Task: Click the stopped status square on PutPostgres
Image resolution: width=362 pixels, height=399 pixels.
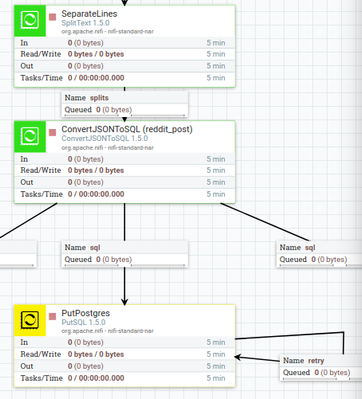Action: (52, 316)
